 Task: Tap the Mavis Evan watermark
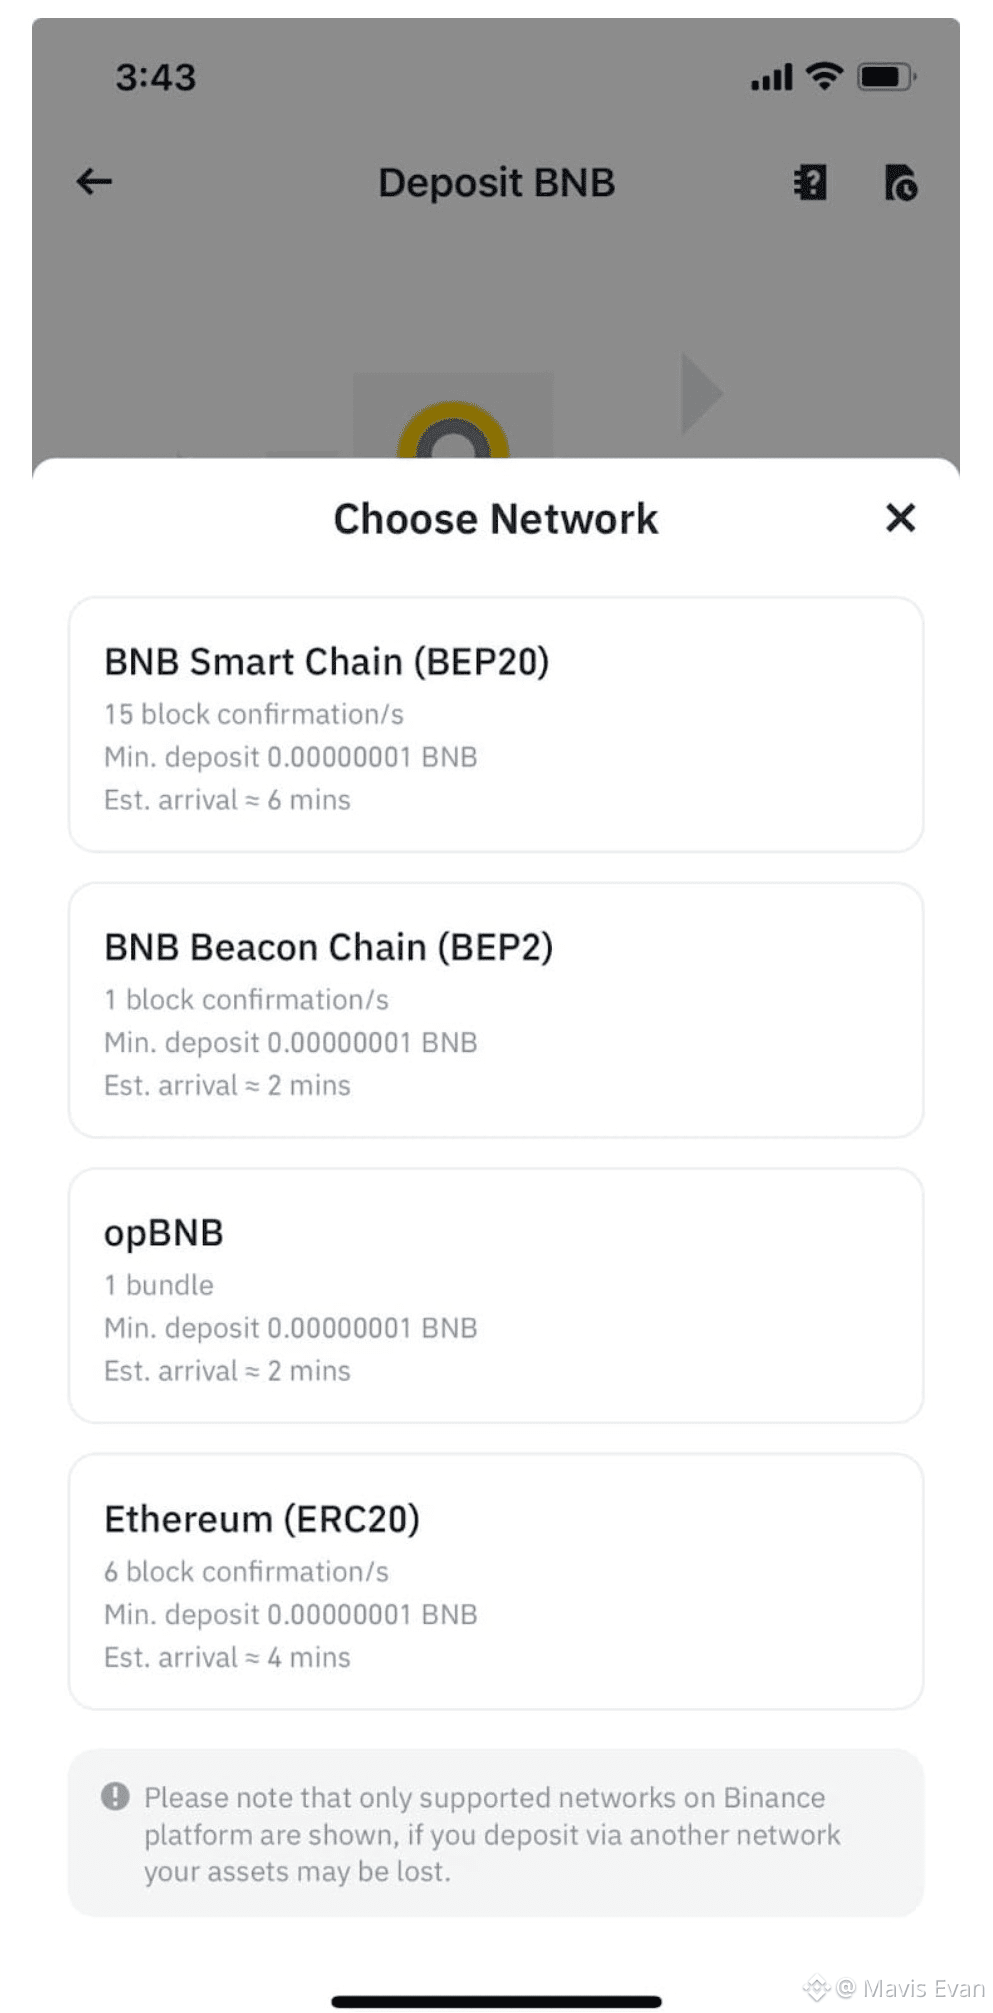pos(908,1988)
